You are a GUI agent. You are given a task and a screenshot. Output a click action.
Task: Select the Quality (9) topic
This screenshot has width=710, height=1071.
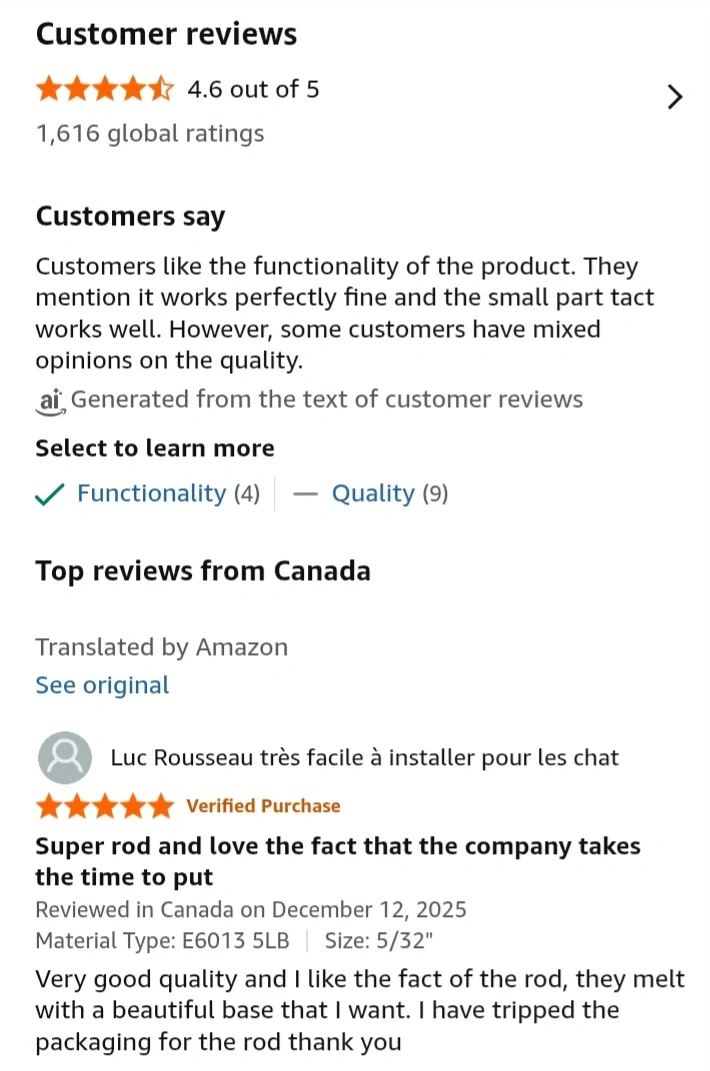coord(390,494)
